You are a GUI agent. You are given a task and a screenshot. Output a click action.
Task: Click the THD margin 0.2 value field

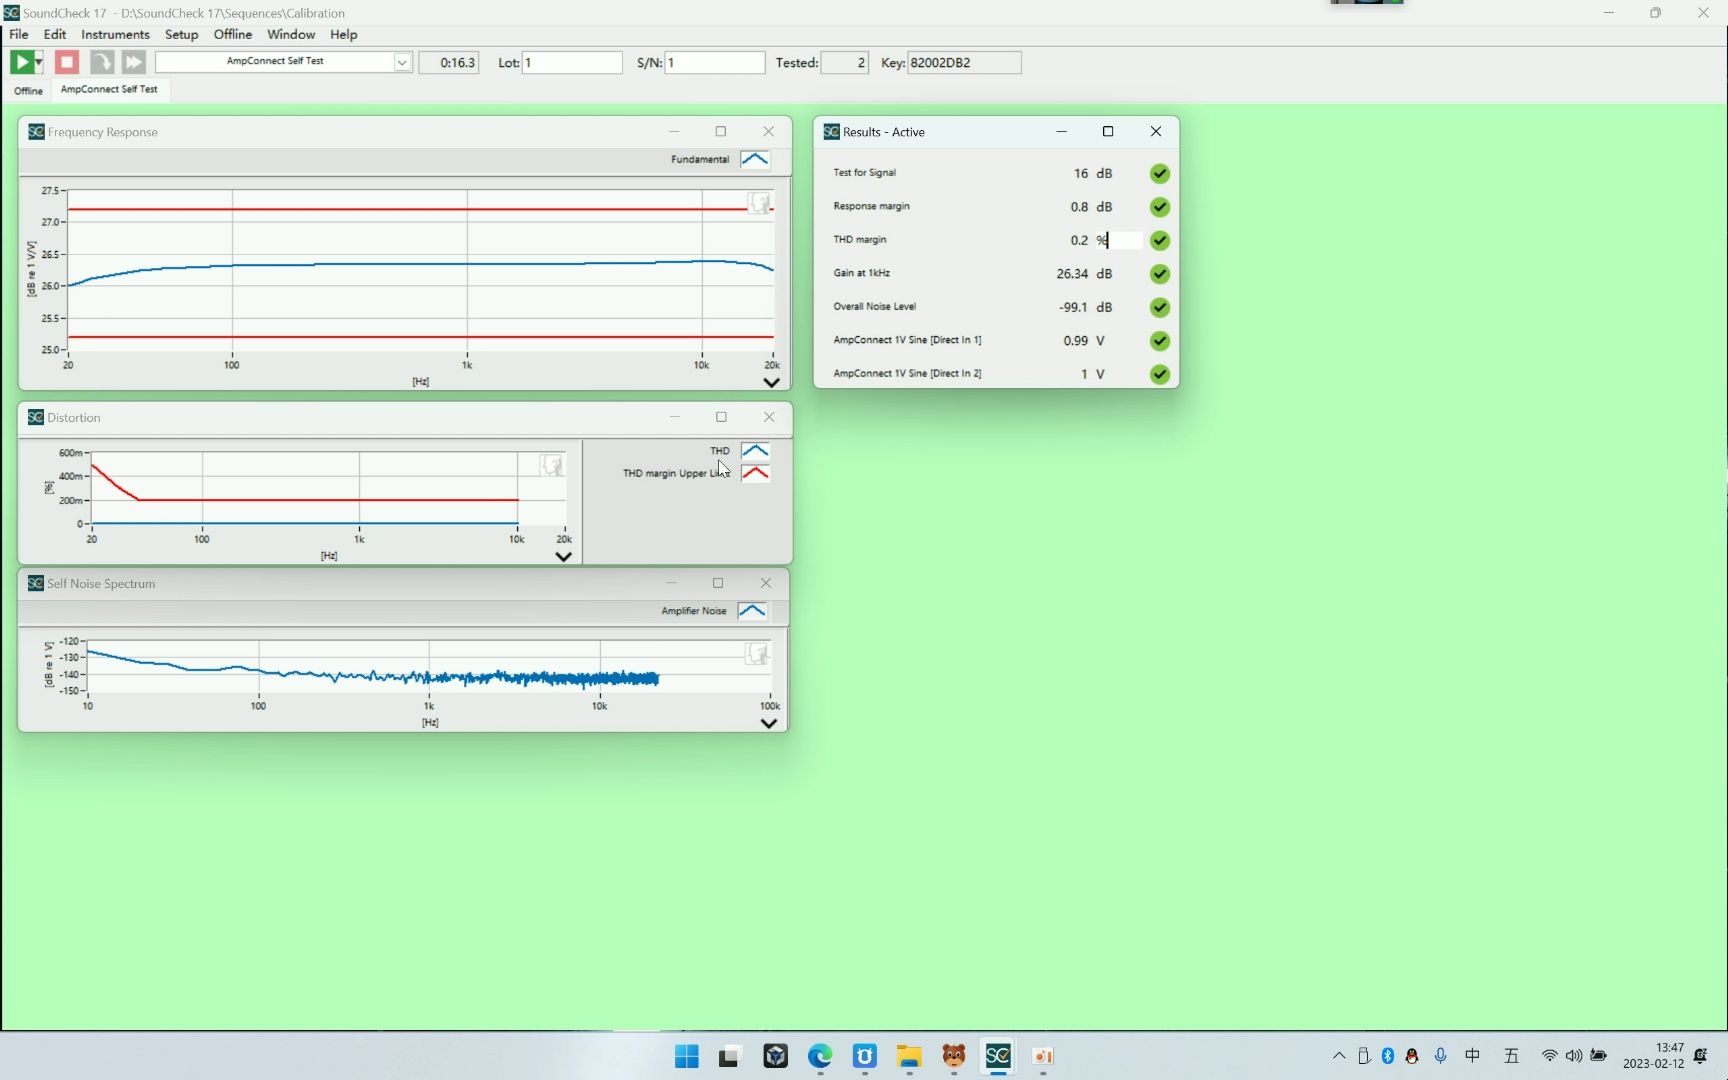point(1079,240)
